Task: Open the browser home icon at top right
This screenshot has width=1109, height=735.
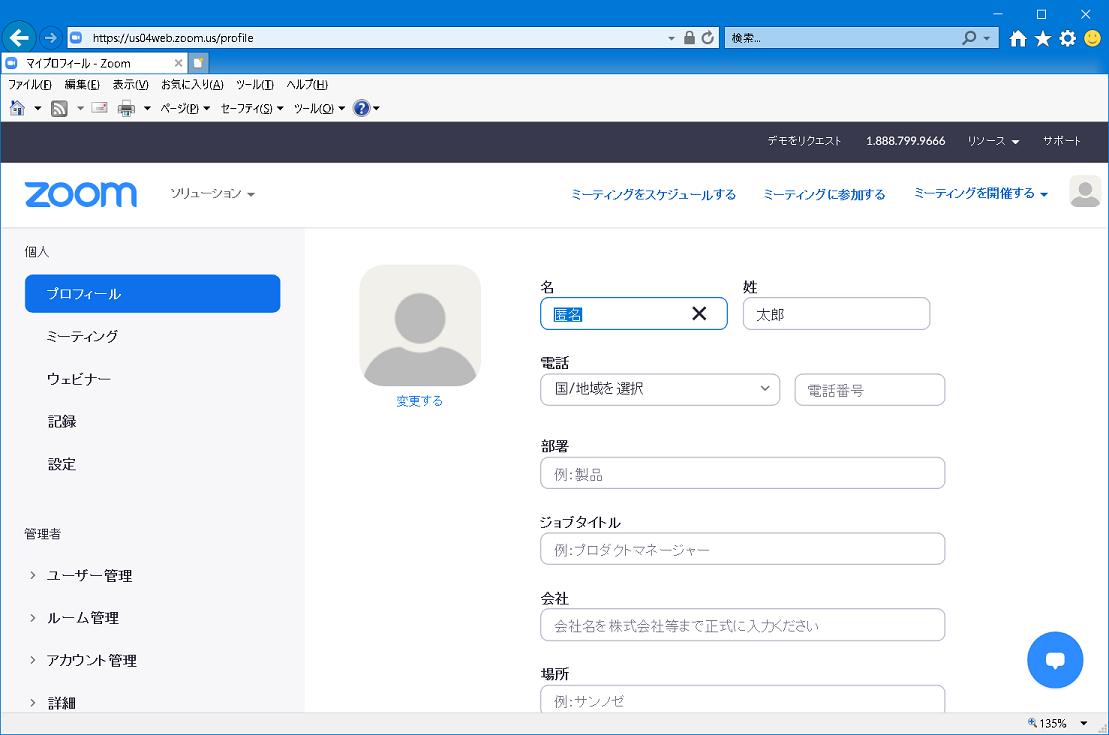Action: tap(1018, 38)
